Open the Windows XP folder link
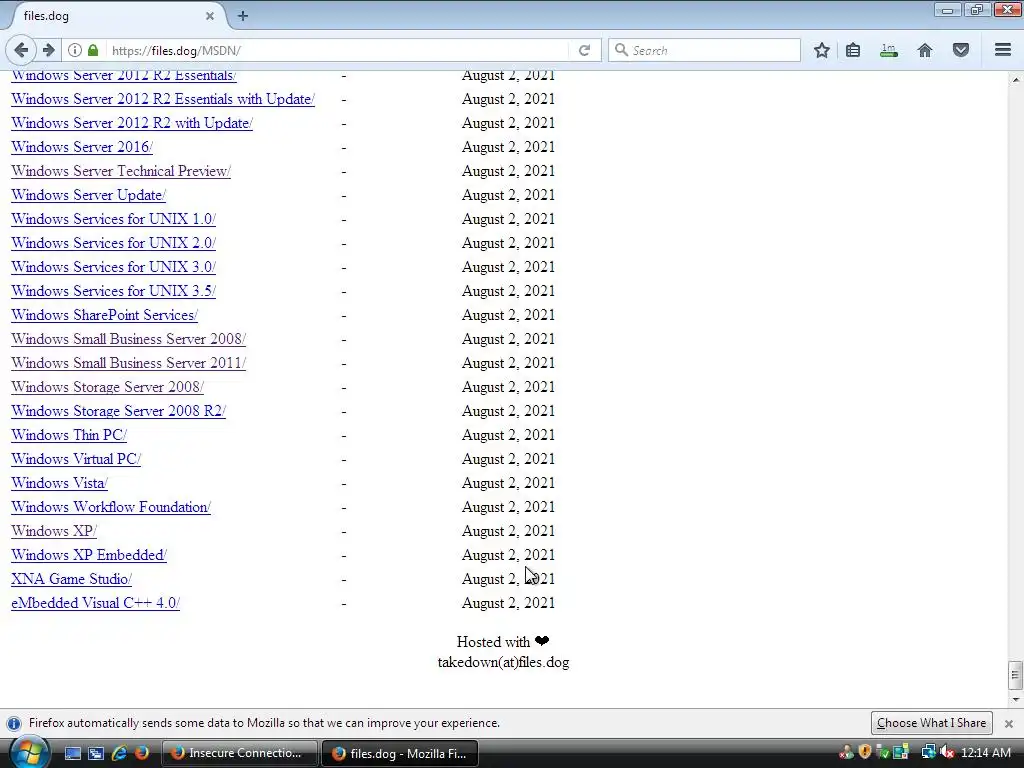 point(54,531)
